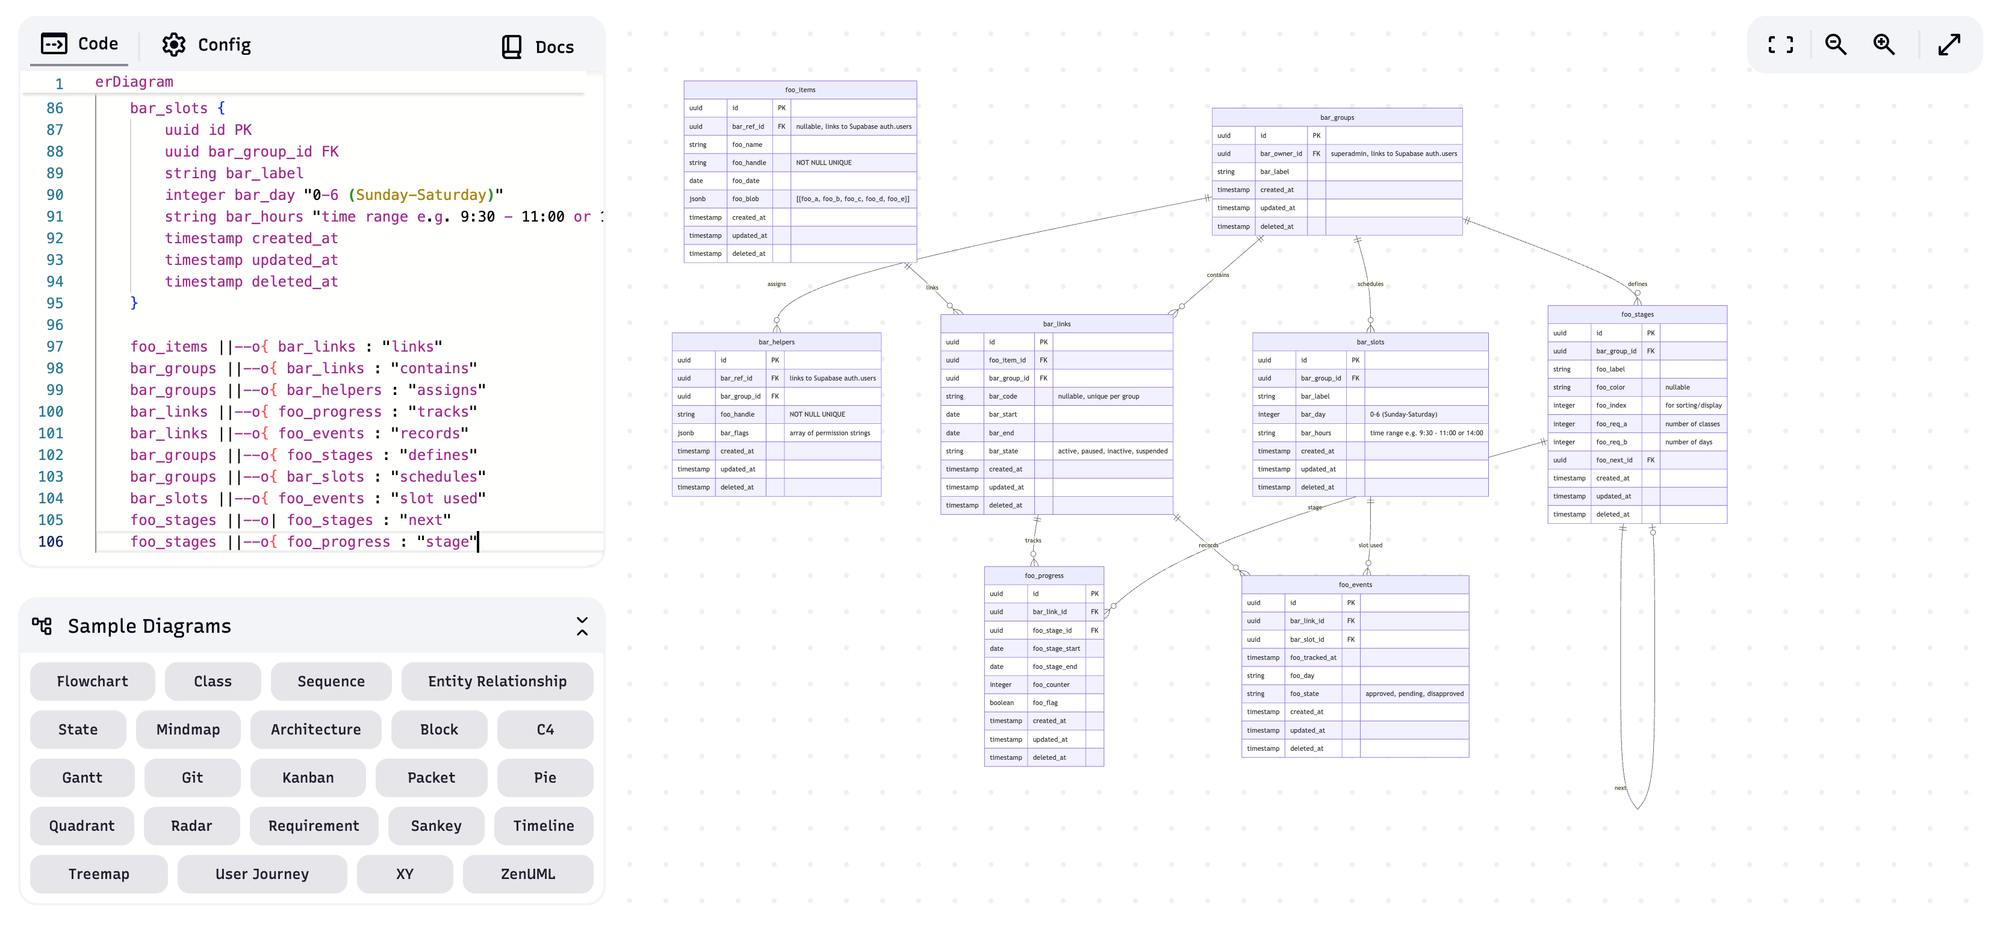Image resolution: width=2000 pixels, height=926 pixels.
Task: Click the Docs book icon
Action: coord(512,47)
